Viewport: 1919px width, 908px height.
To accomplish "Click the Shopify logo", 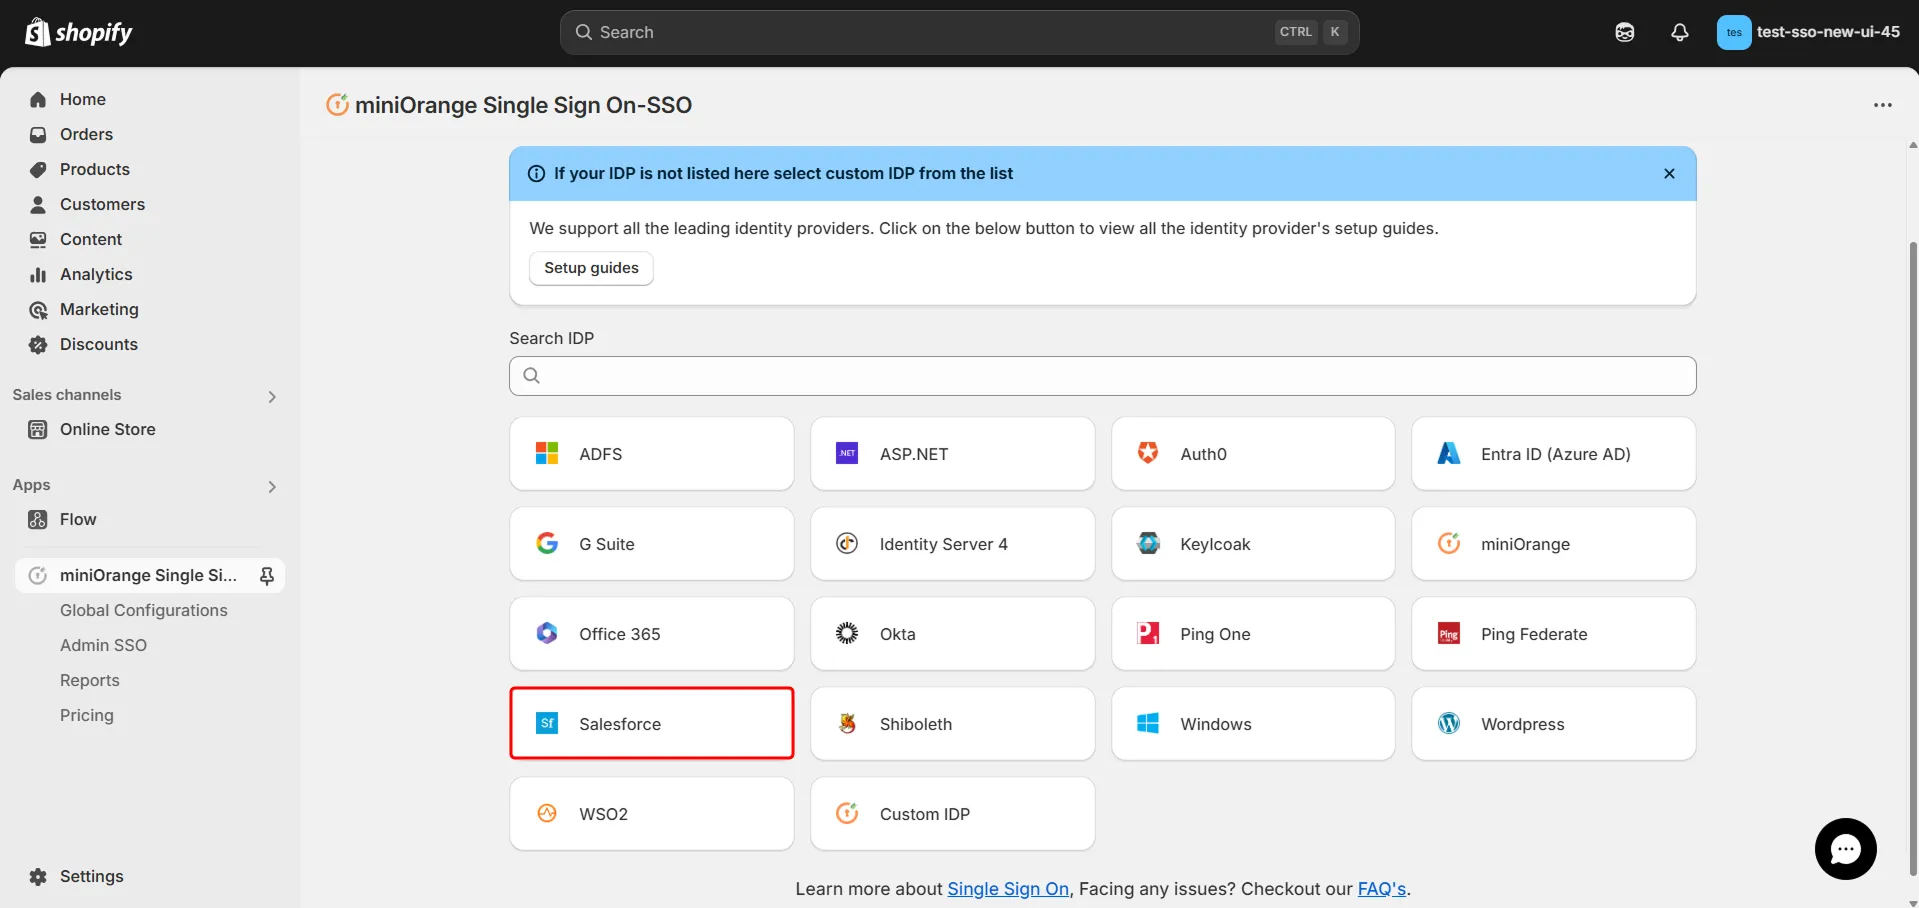I will pos(78,32).
